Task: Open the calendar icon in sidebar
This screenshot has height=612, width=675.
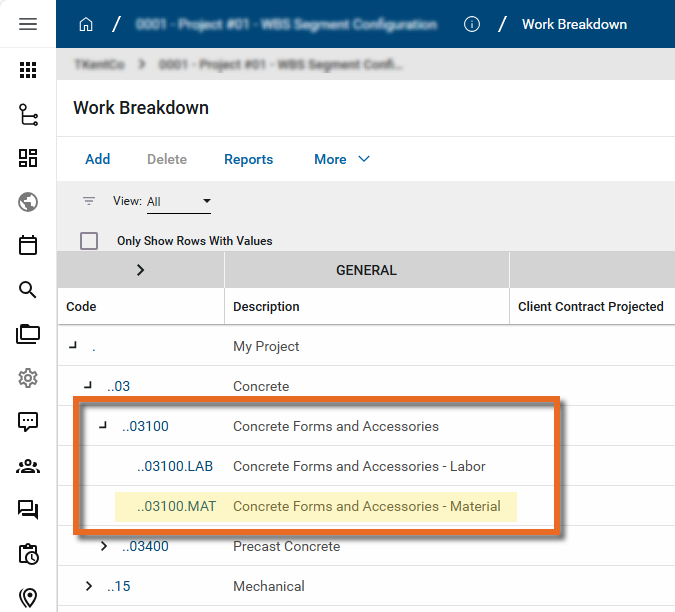Action: 28,245
